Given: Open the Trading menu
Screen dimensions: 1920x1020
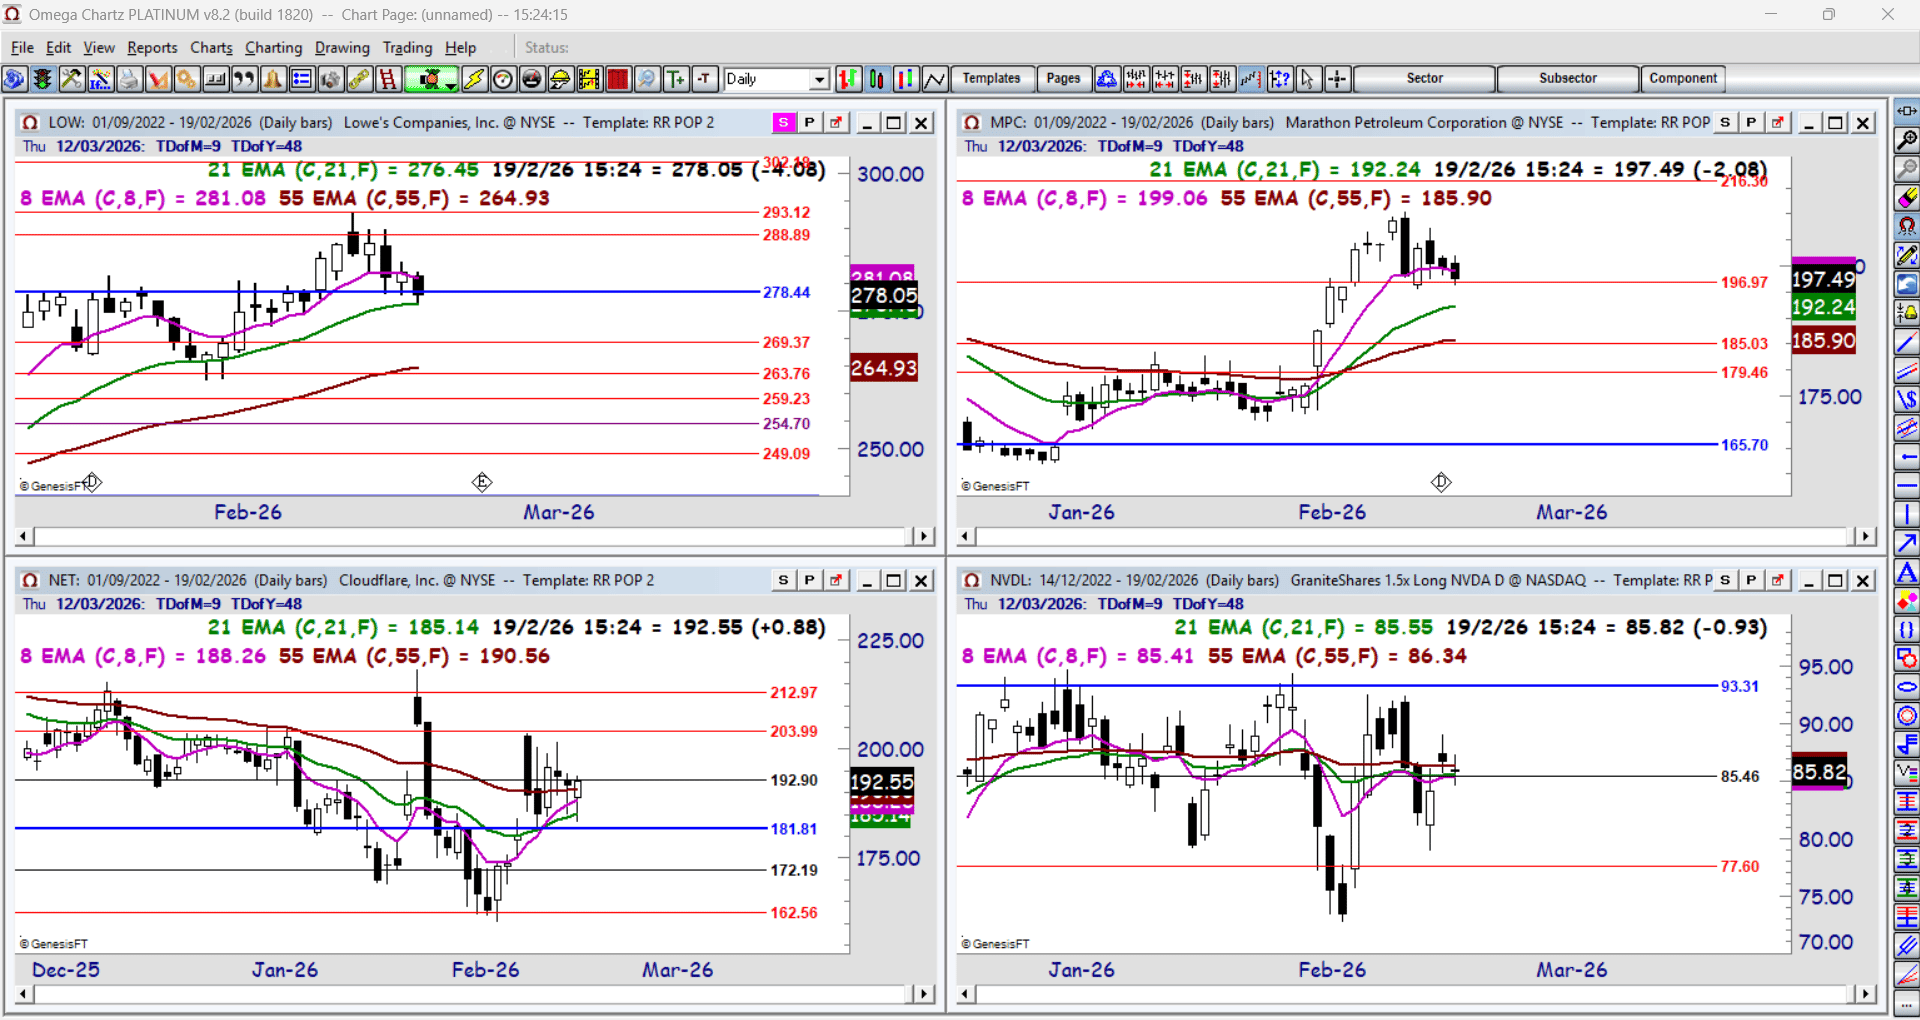Looking at the screenshot, I should (407, 47).
